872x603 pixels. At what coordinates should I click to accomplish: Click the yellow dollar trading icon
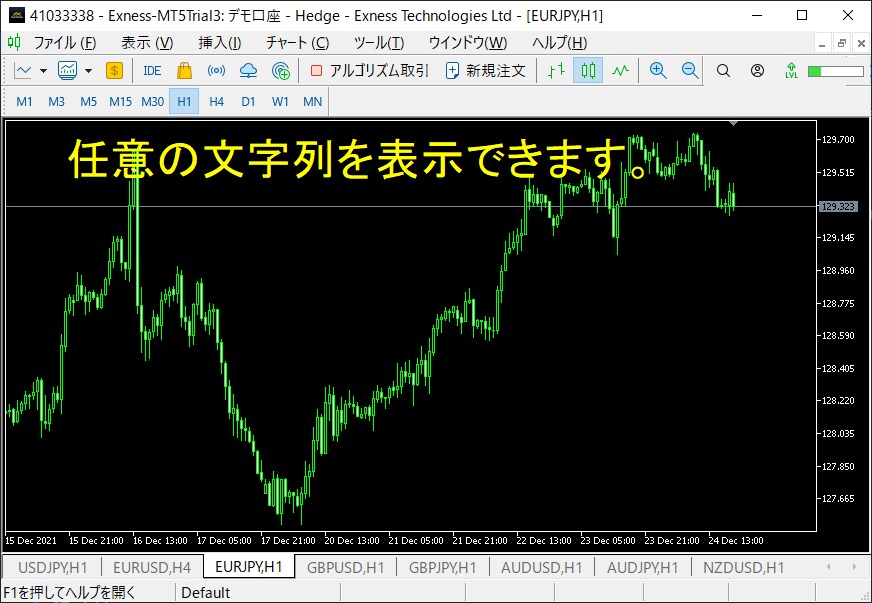(x=114, y=71)
